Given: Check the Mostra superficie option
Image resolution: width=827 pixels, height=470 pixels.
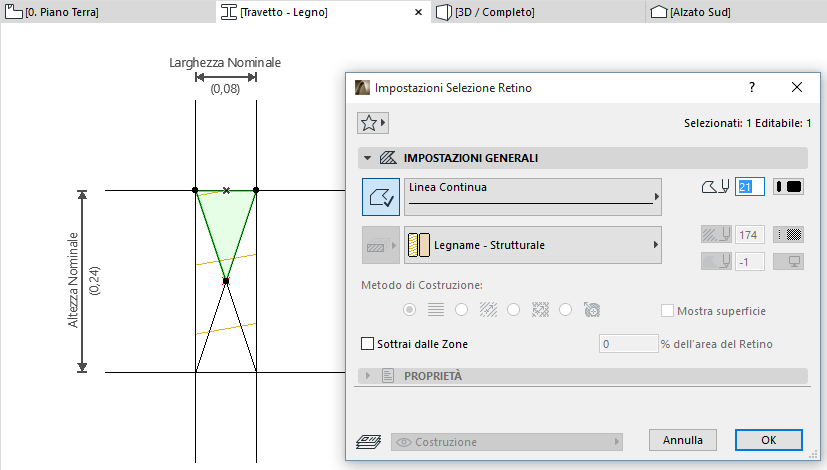Looking at the screenshot, I should [667, 311].
